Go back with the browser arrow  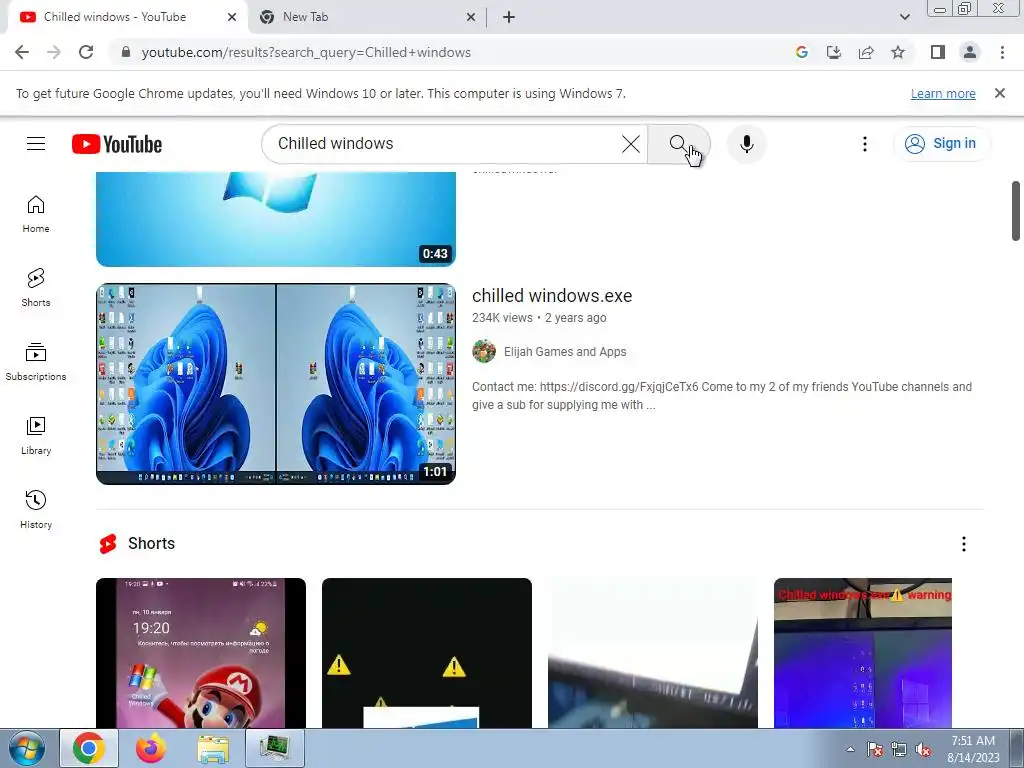[22, 52]
